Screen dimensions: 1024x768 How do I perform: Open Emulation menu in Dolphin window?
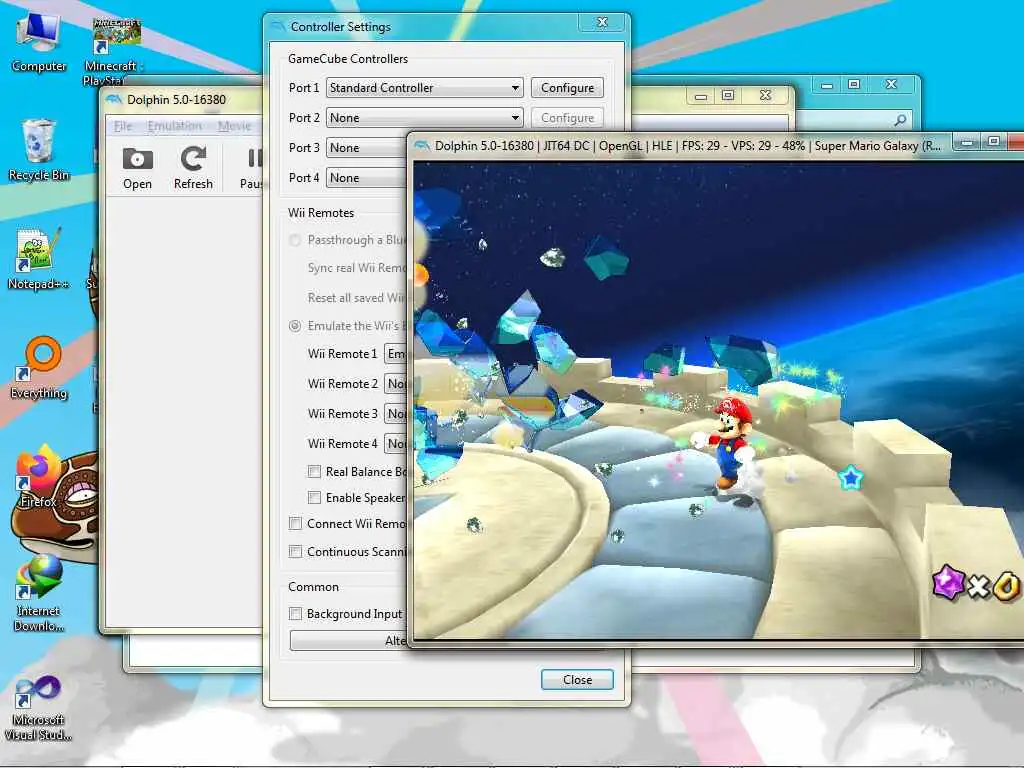pos(174,126)
